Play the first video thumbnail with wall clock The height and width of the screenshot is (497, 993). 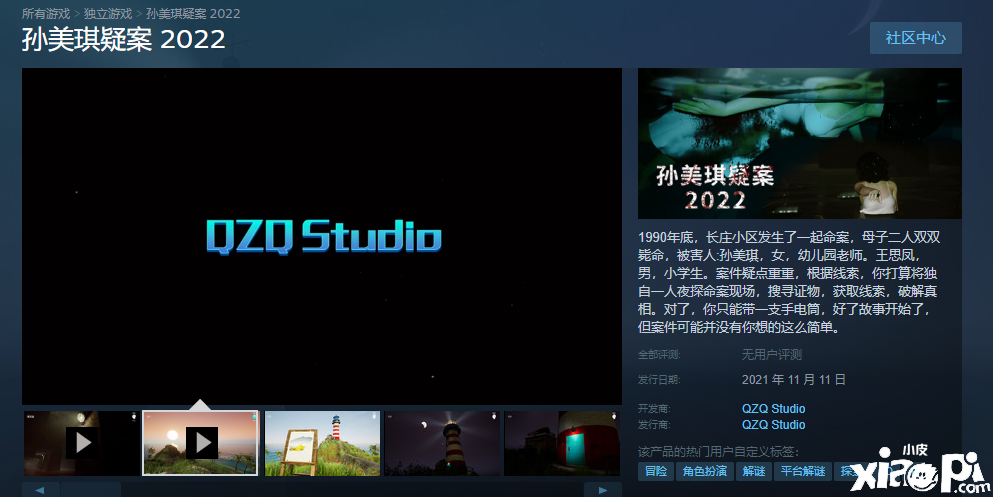[82, 443]
